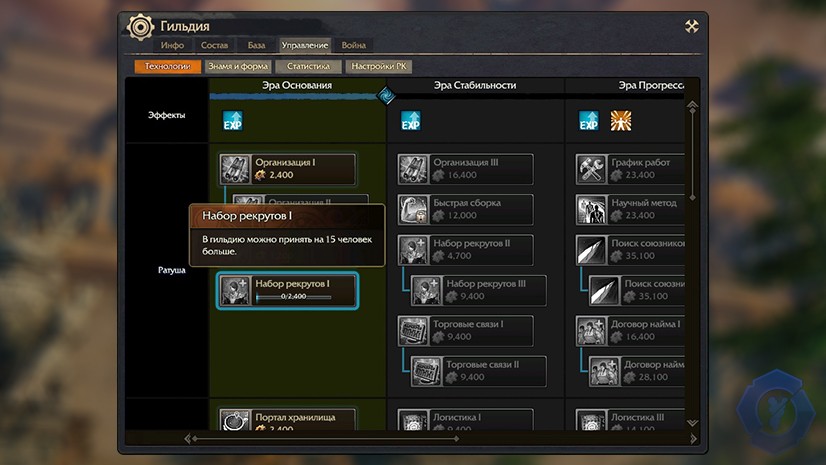Select the Договор найма I icon
Screen dimensions: 826x465
pos(591,331)
